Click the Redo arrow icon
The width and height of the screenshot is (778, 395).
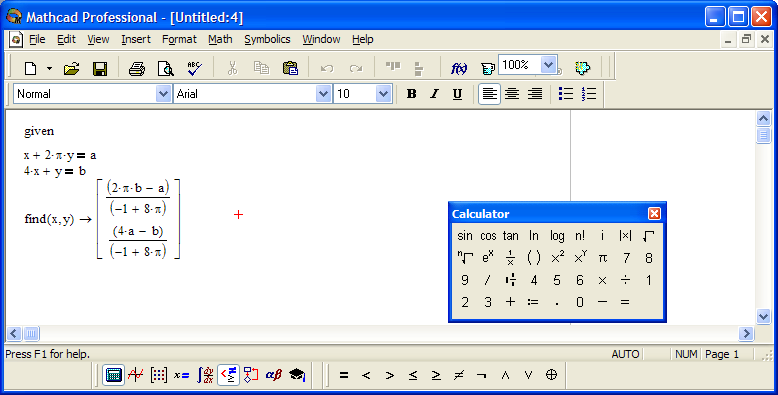click(355, 68)
